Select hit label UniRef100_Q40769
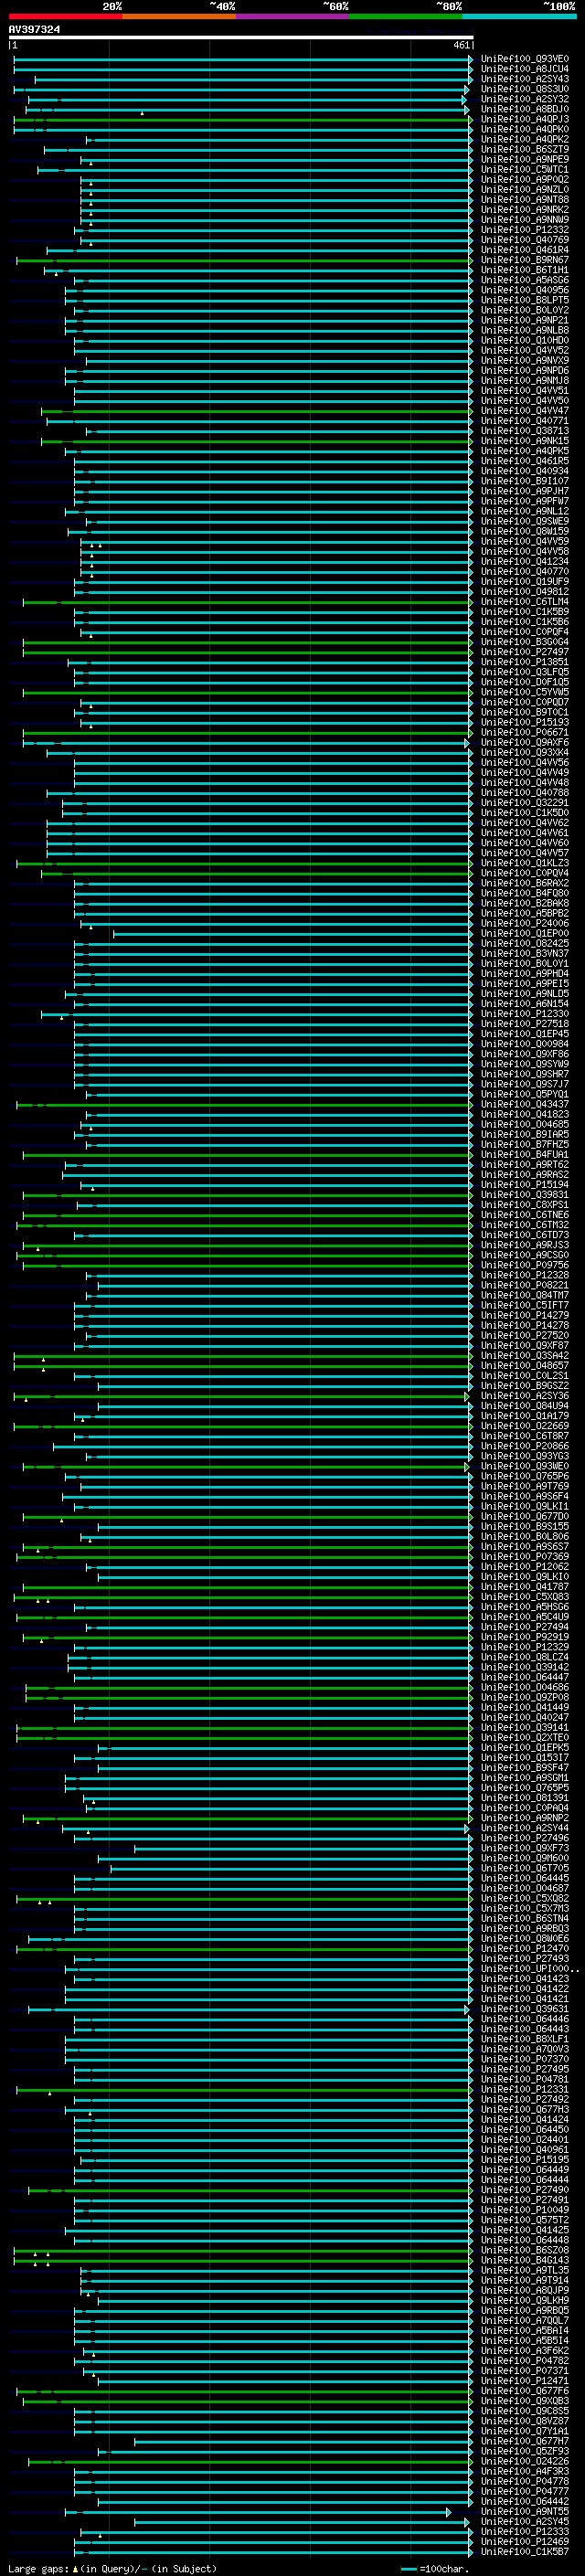Viewport: 585px width, 2576px height. click(524, 240)
